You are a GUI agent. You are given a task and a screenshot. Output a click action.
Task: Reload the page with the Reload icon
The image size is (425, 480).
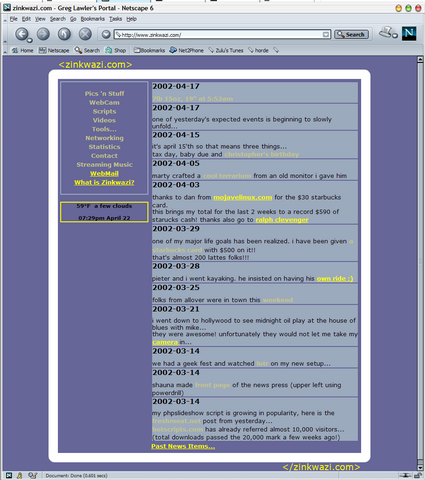[x=64, y=34]
